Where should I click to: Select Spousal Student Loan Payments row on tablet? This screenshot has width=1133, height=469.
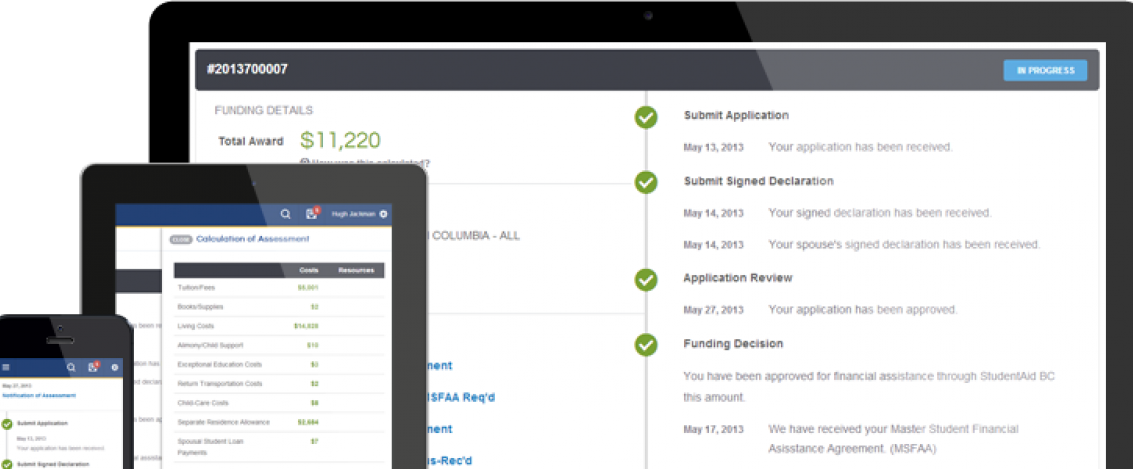(x=280, y=447)
